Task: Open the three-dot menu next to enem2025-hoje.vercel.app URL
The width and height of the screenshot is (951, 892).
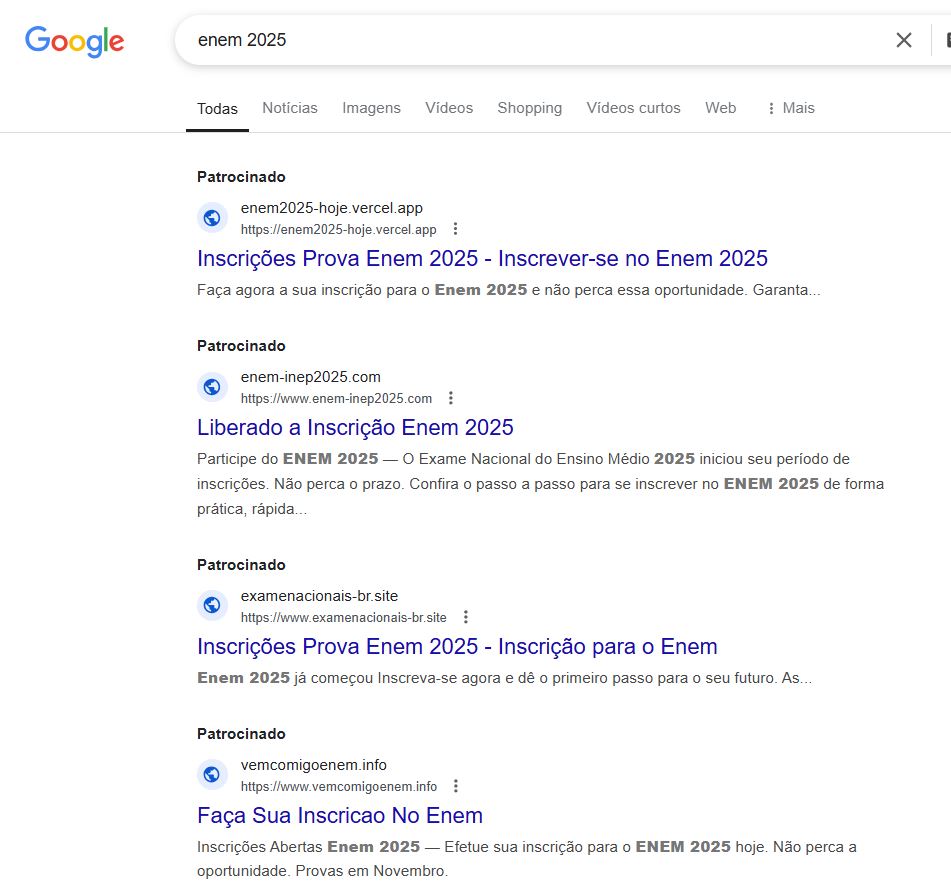Action: (x=455, y=229)
